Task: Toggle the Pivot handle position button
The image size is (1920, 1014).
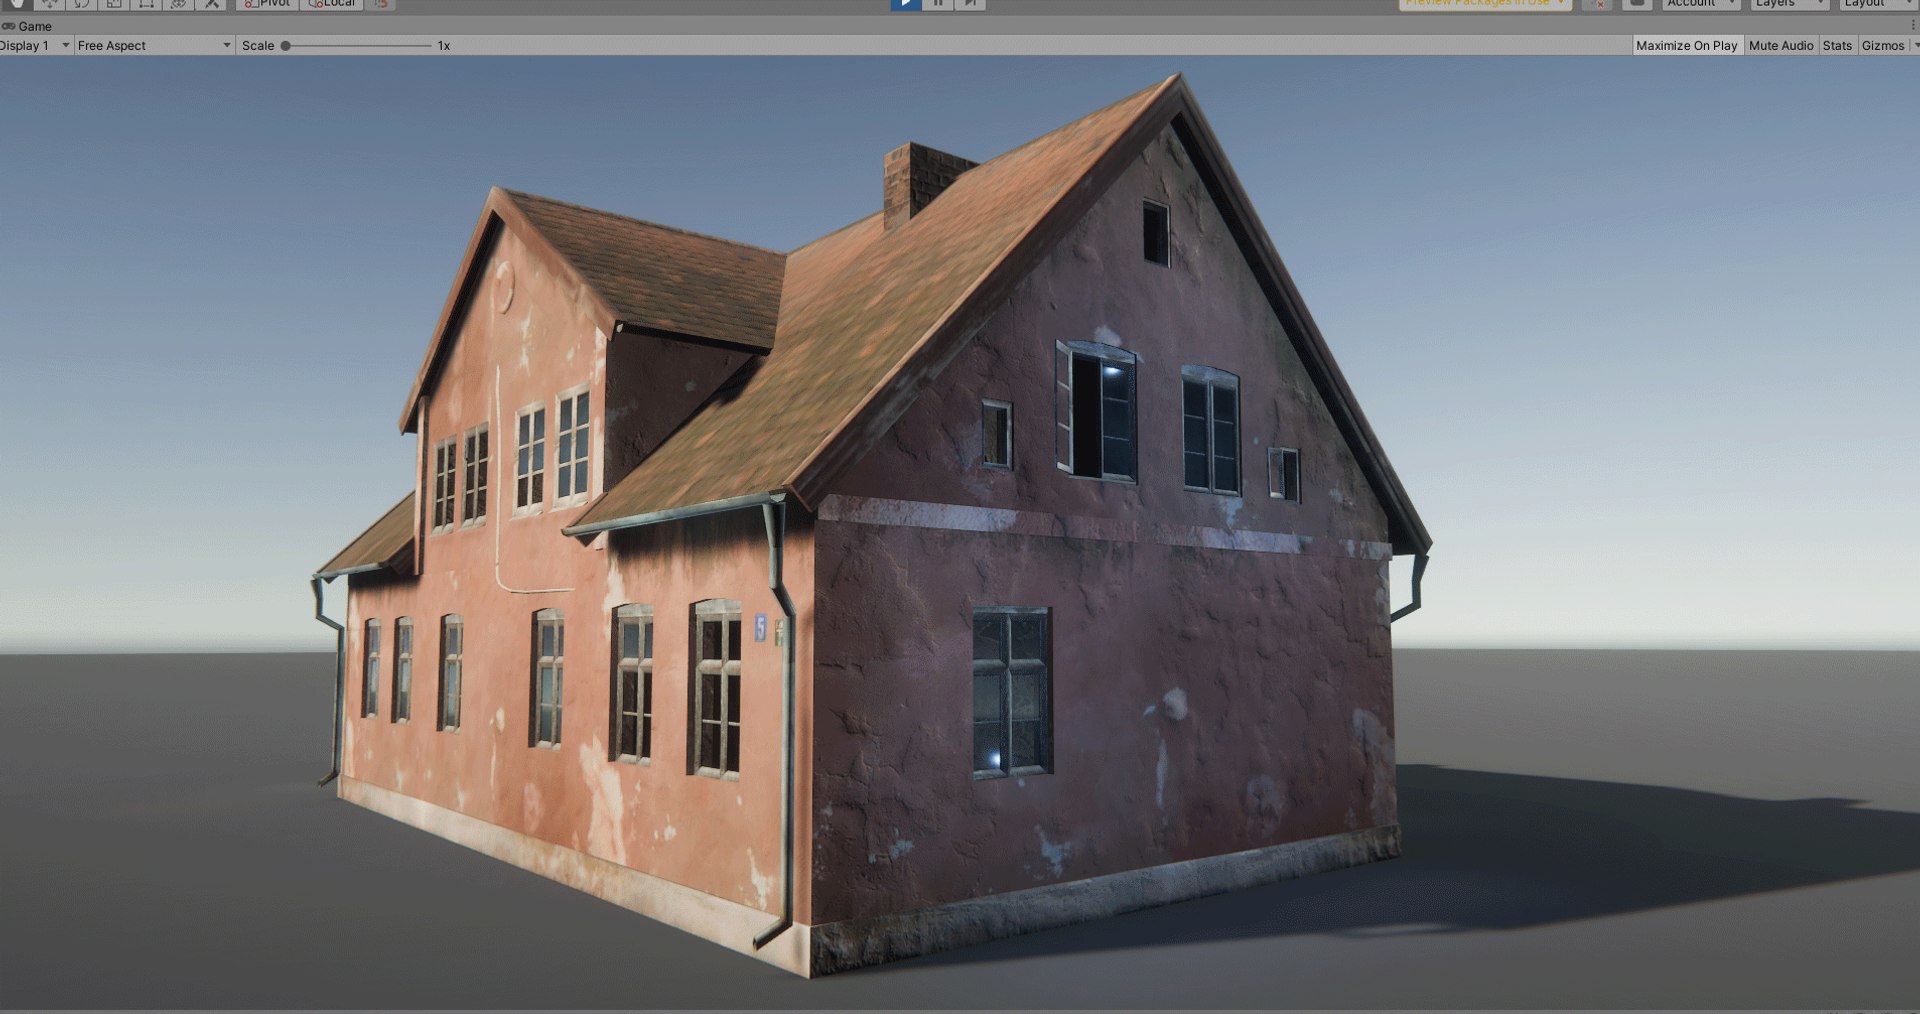Action: [x=267, y=4]
